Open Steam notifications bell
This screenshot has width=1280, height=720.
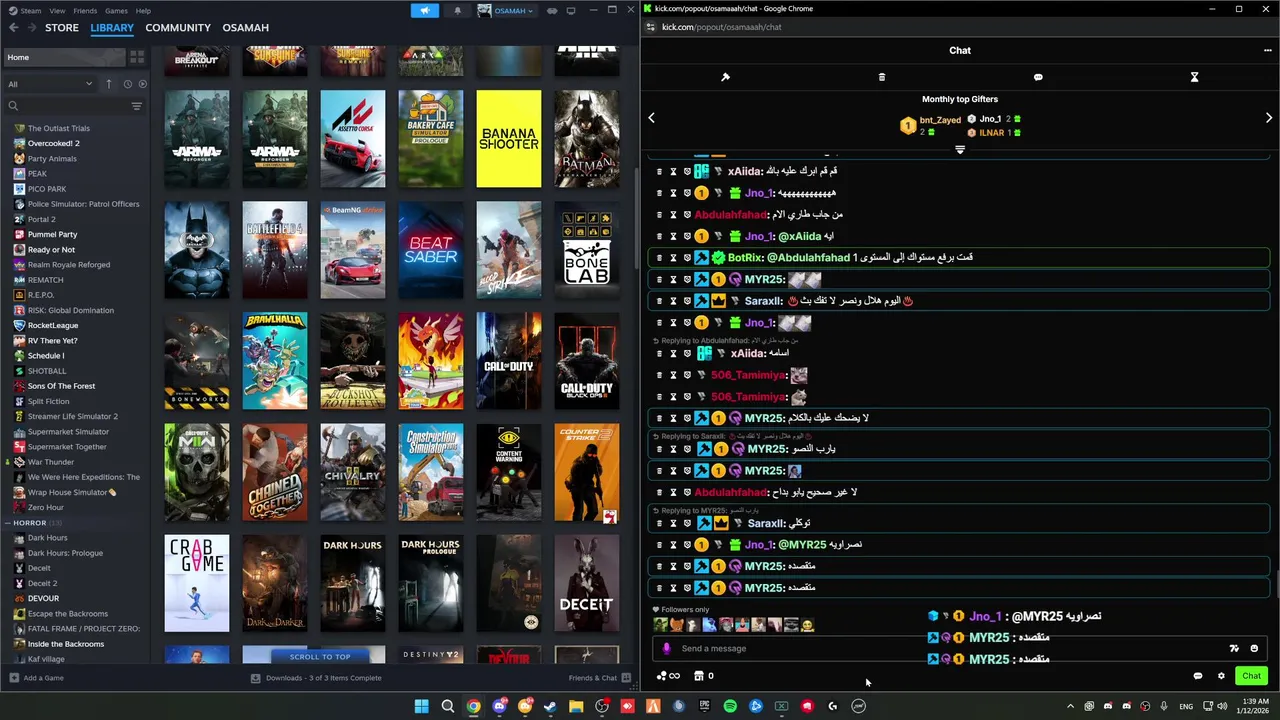pyautogui.click(x=457, y=10)
